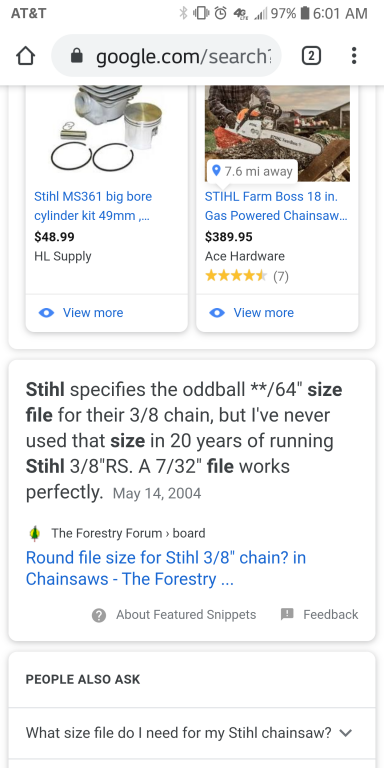The width and height of the screenshot is (384, 768).
Task: Tap View more under Ace Hardware
Action: 264,312
